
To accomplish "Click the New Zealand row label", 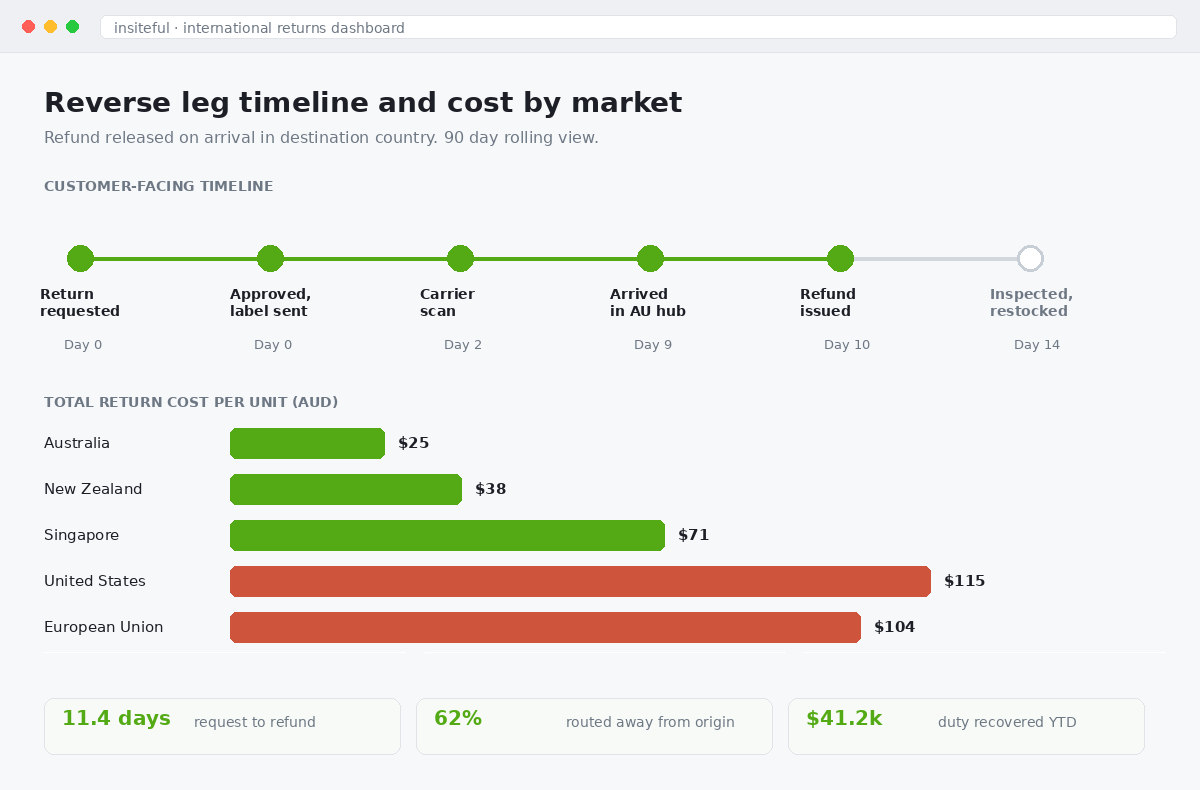I will [x=93, y=489].
